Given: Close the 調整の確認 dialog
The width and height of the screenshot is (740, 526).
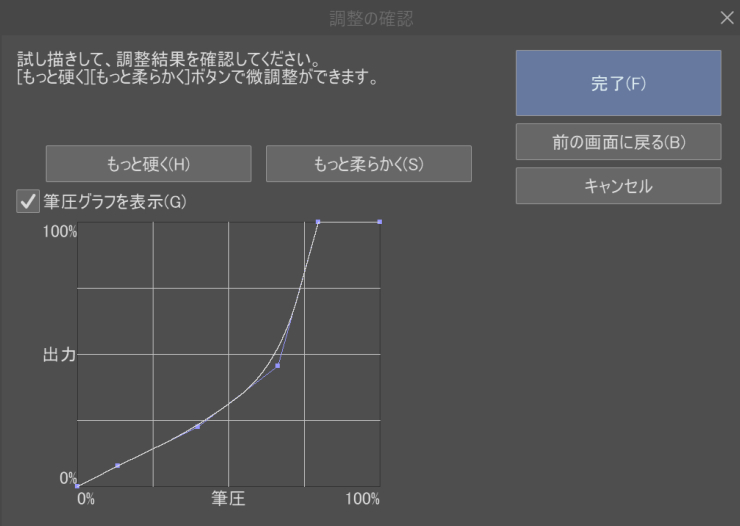Looking at the screenshot, I should tap(727, 18).
